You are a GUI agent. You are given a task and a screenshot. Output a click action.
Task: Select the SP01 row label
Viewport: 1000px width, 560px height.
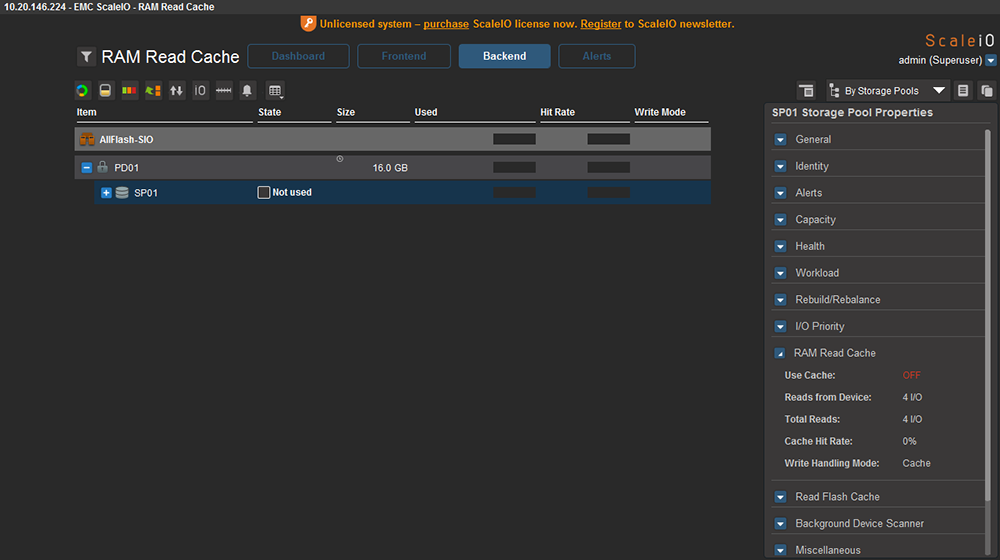click(146, 193)
